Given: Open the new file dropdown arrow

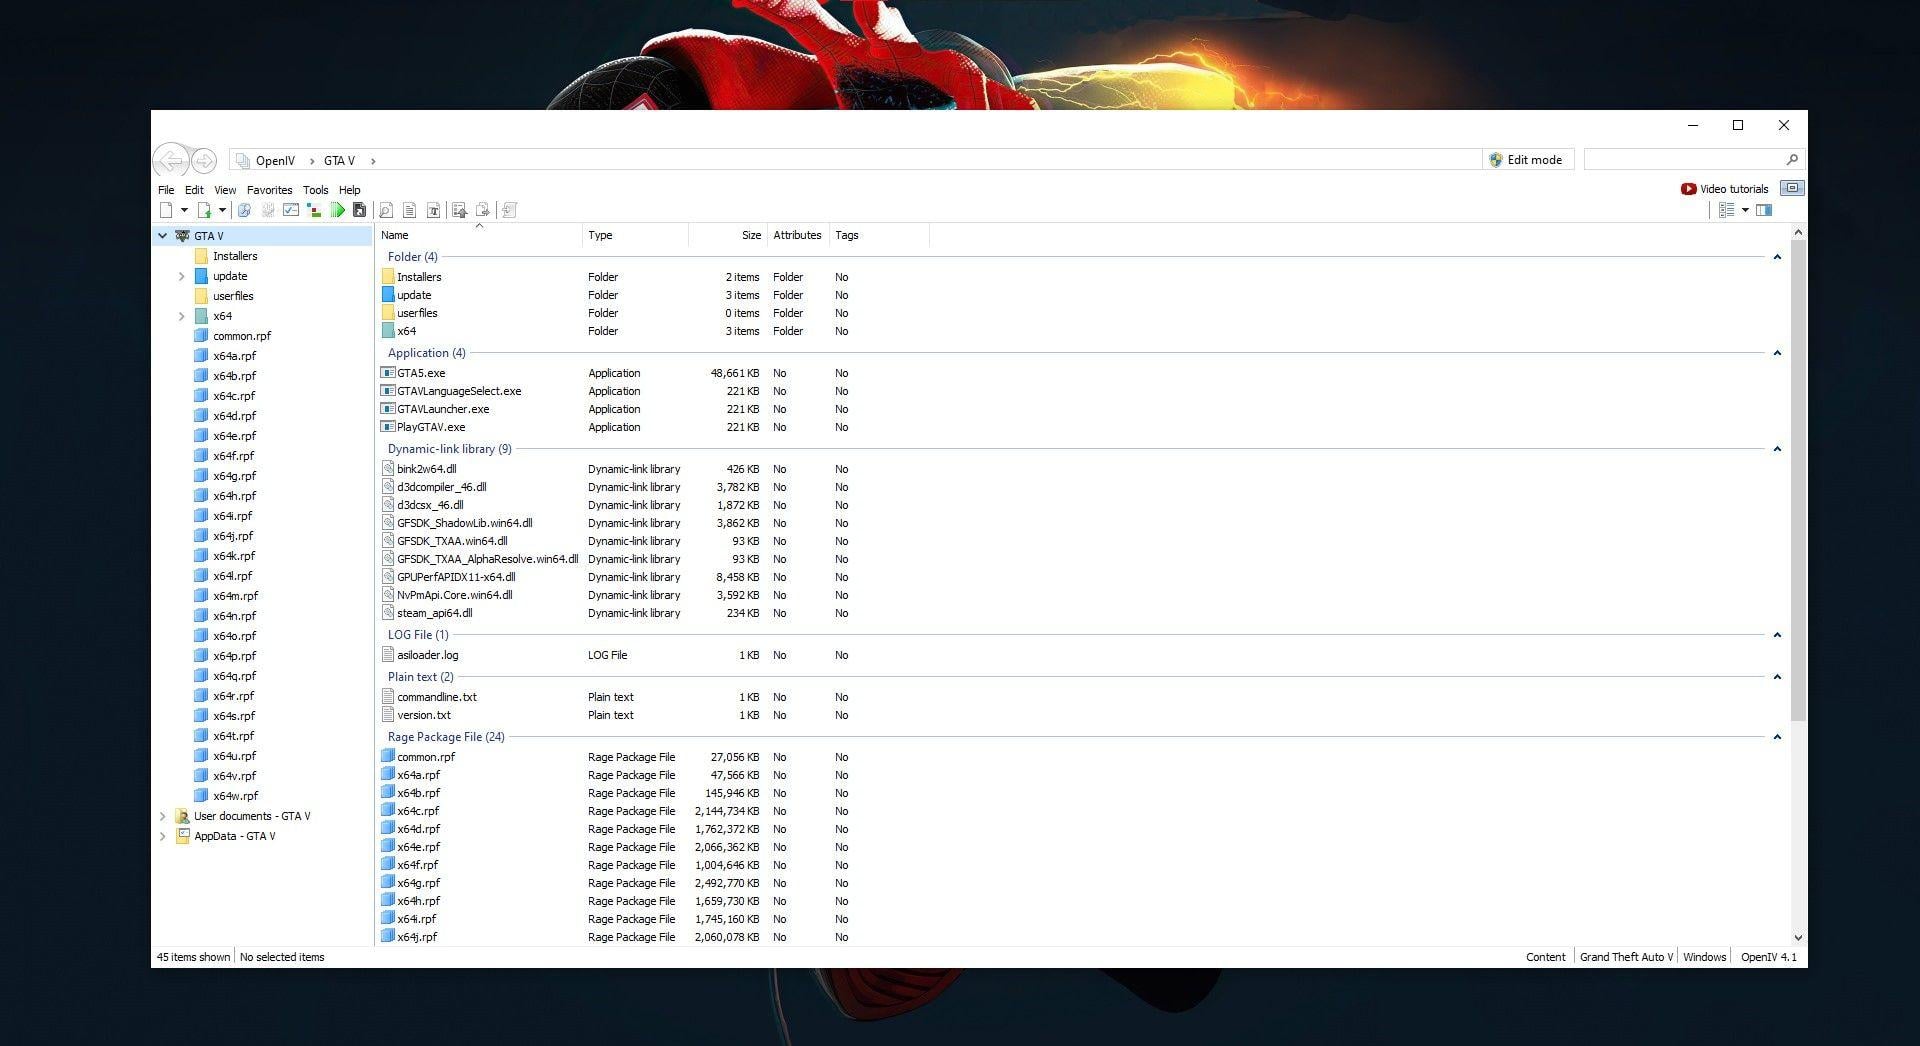Looking at the screenshot, I should click(x=185, y=210).
